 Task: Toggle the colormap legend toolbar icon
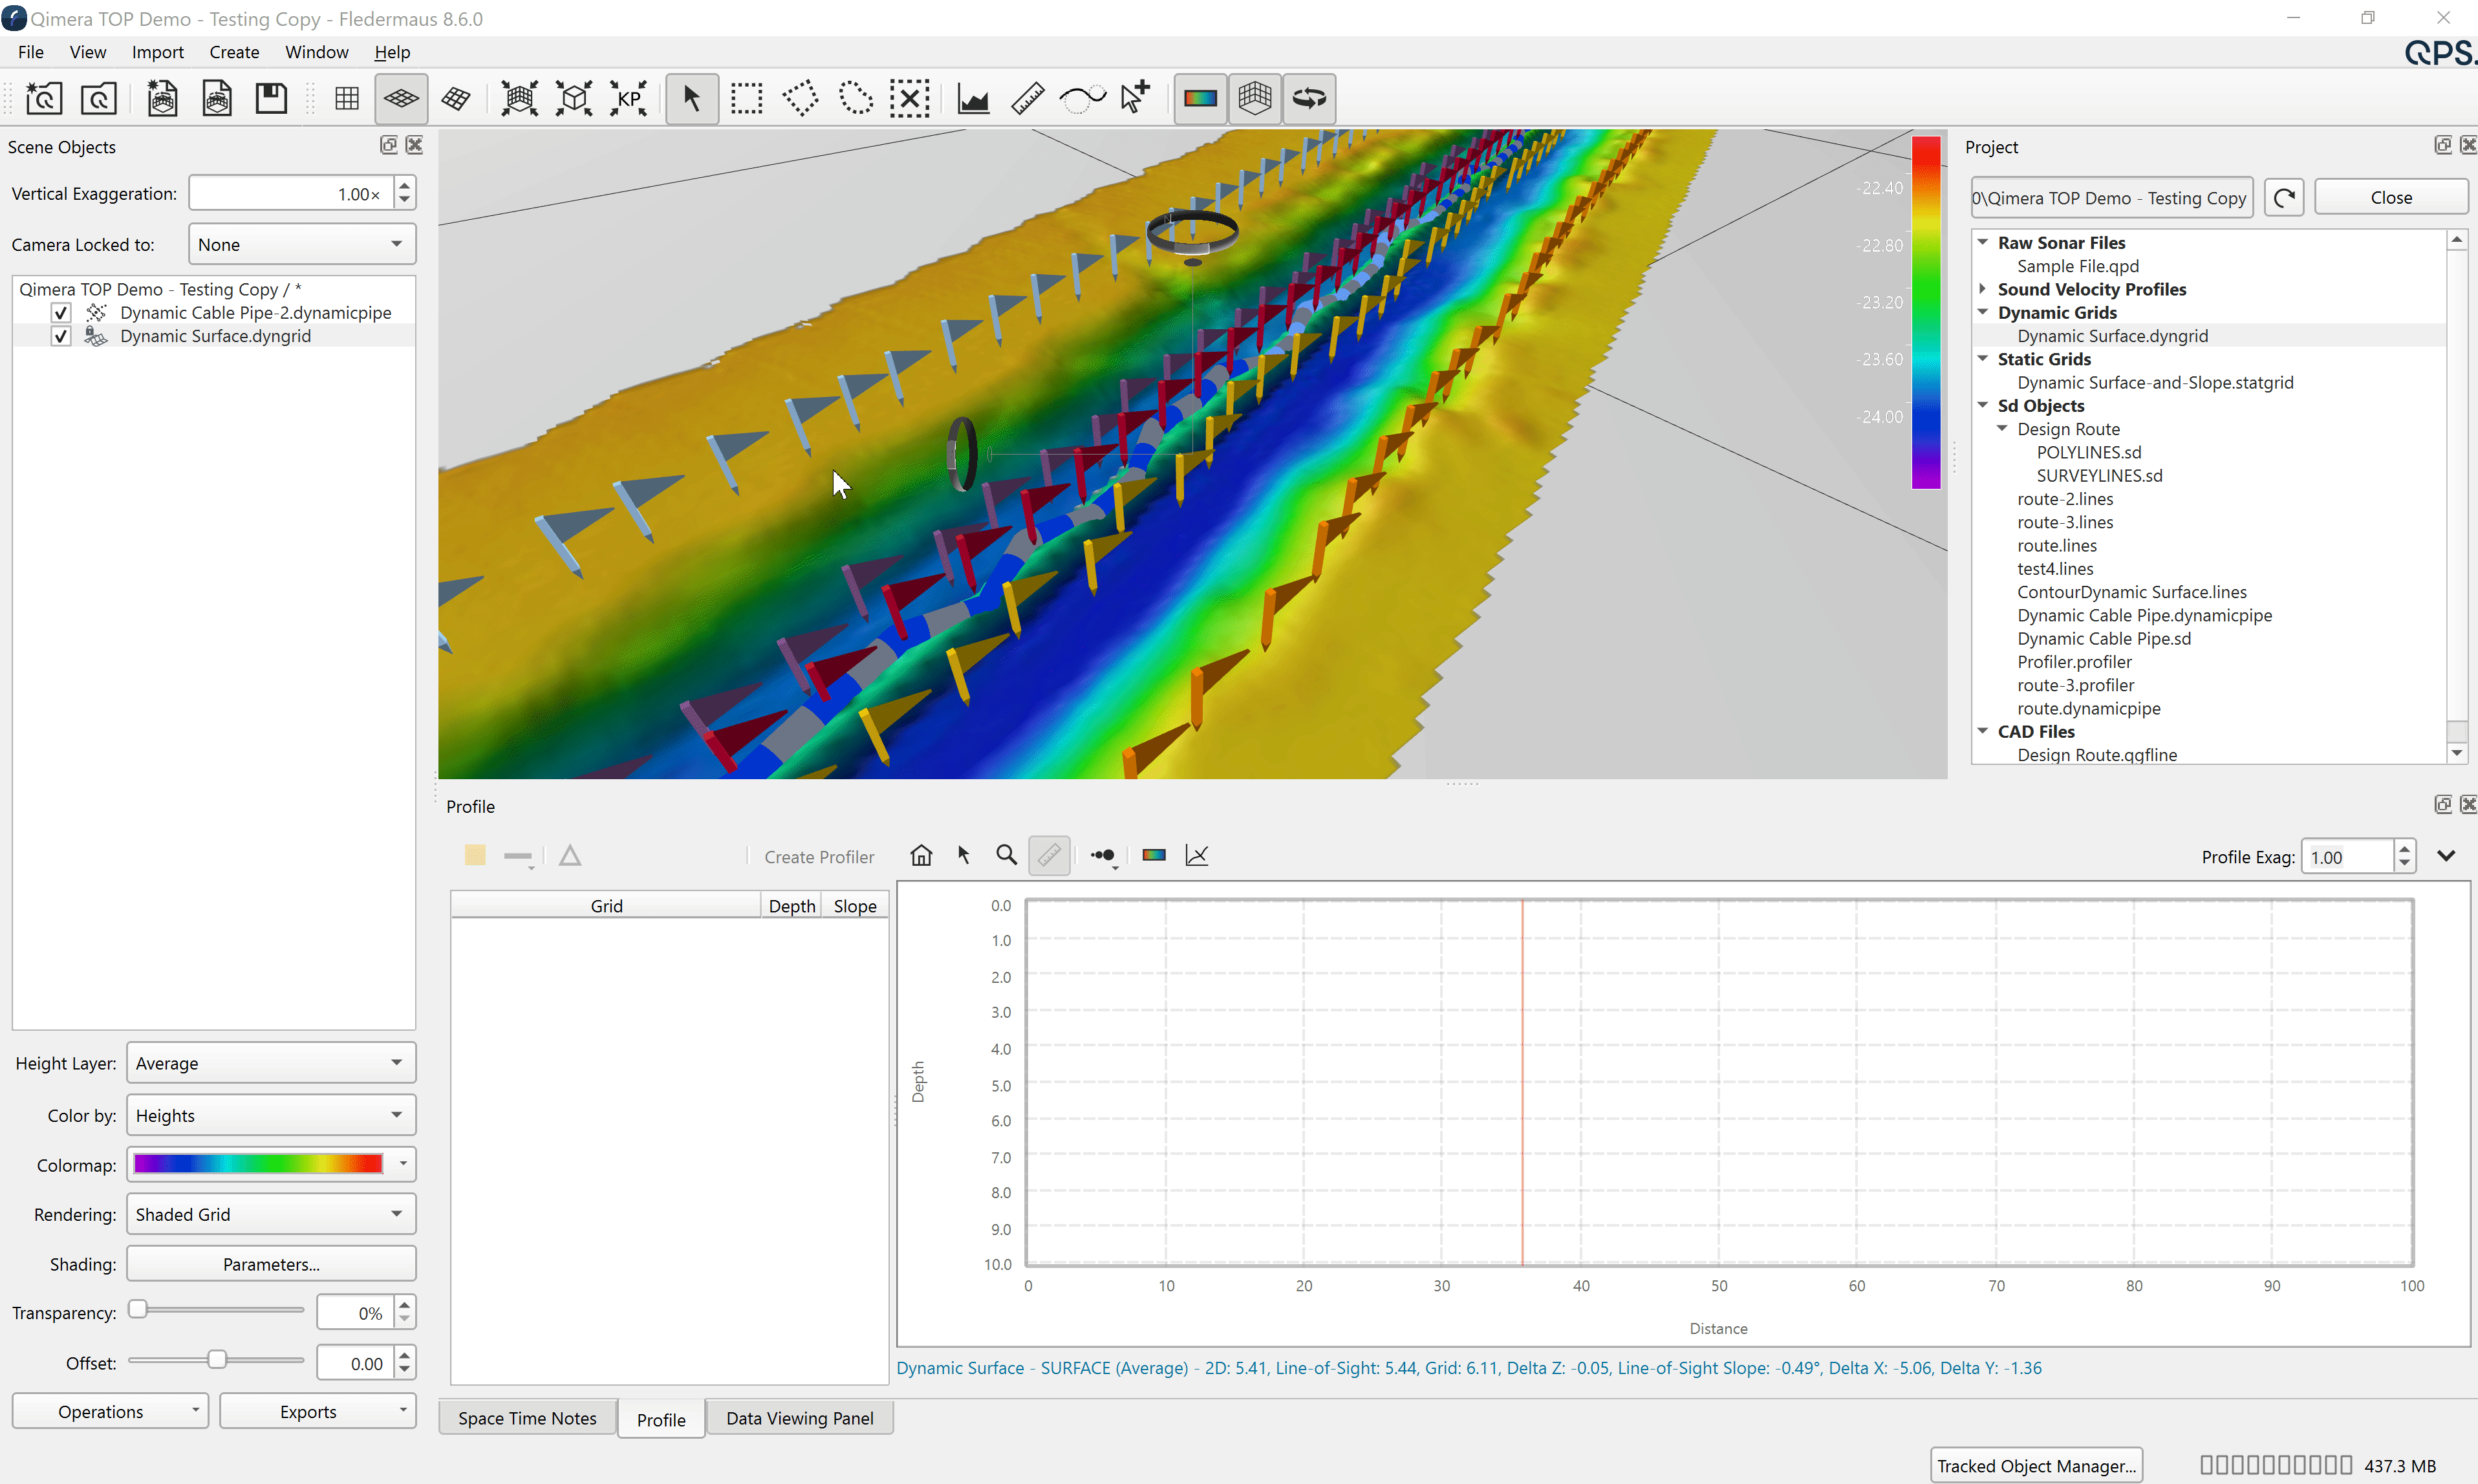1200,98
